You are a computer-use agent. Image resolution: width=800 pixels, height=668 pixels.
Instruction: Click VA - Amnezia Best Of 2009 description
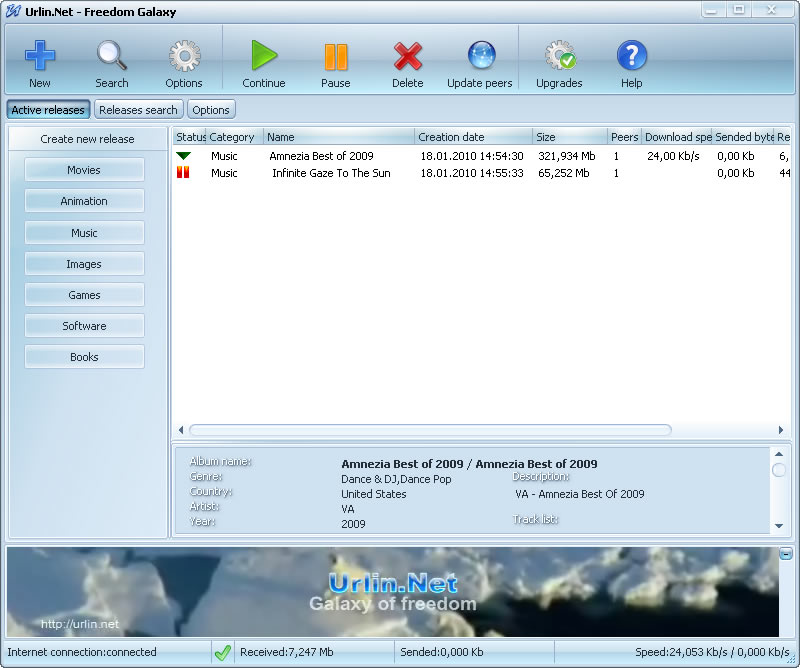coord(580,494)
